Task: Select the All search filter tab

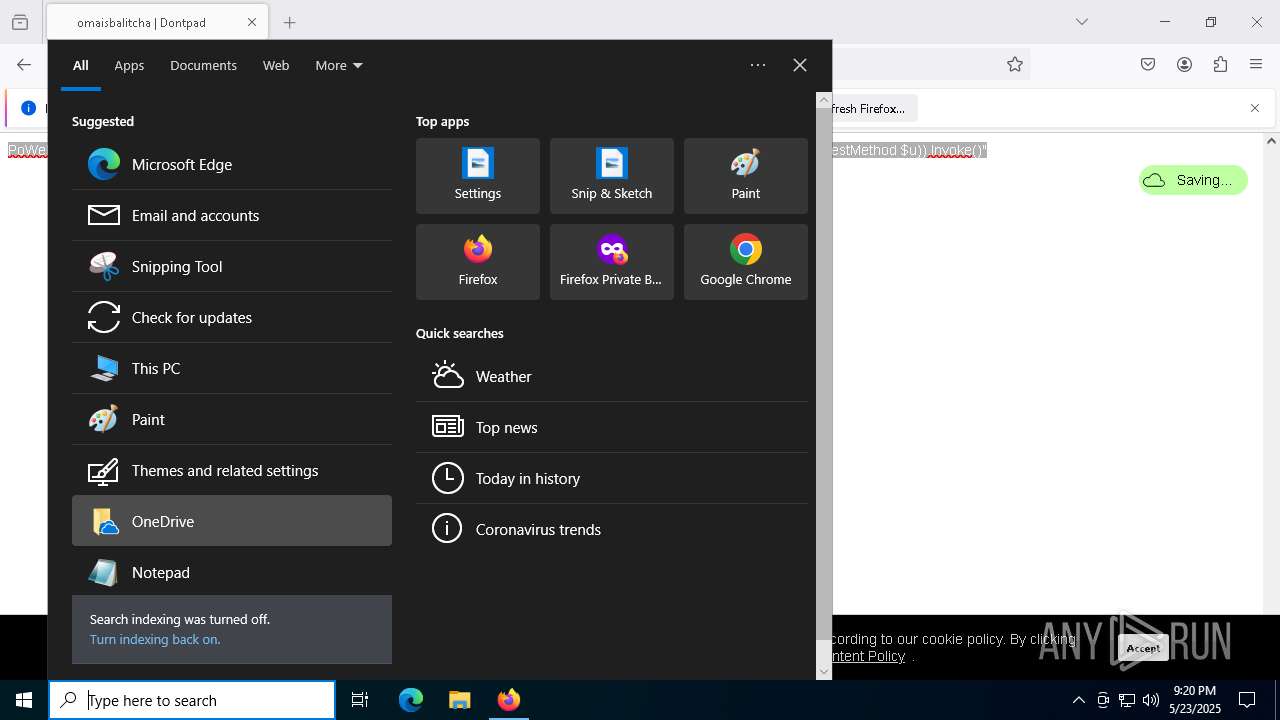Action: (x=81, y=65)
